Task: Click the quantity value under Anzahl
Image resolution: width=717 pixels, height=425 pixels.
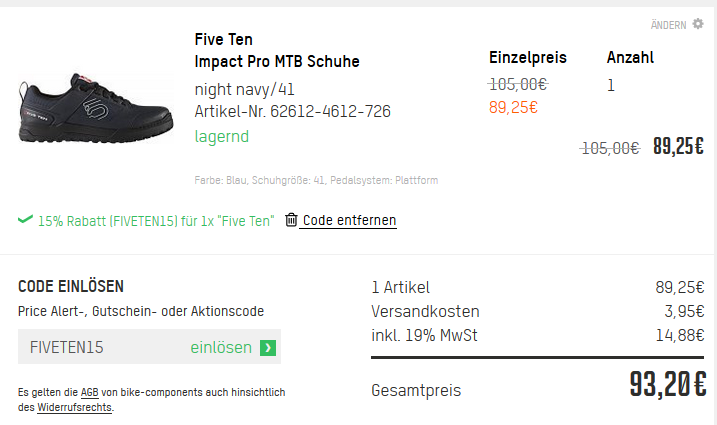Action: 611,86
